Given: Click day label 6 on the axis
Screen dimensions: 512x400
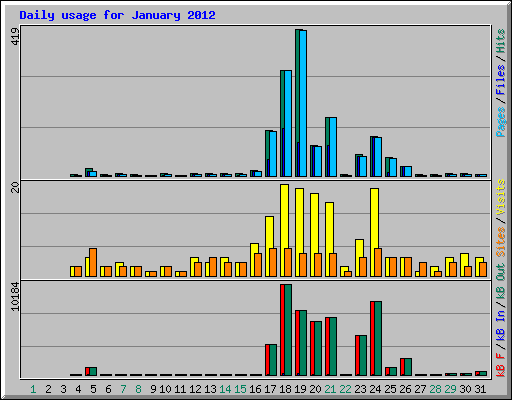Looking at the screenshot, I should [108, 389].
